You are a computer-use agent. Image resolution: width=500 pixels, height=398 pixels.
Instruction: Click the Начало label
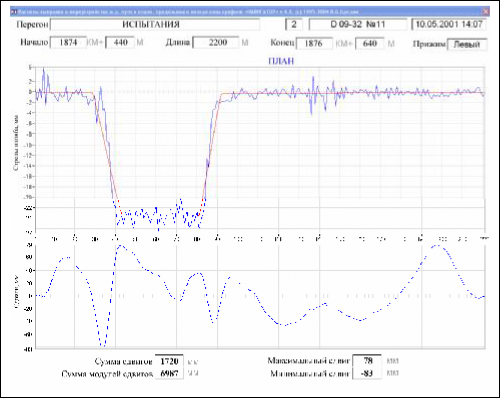click(34, 42)
